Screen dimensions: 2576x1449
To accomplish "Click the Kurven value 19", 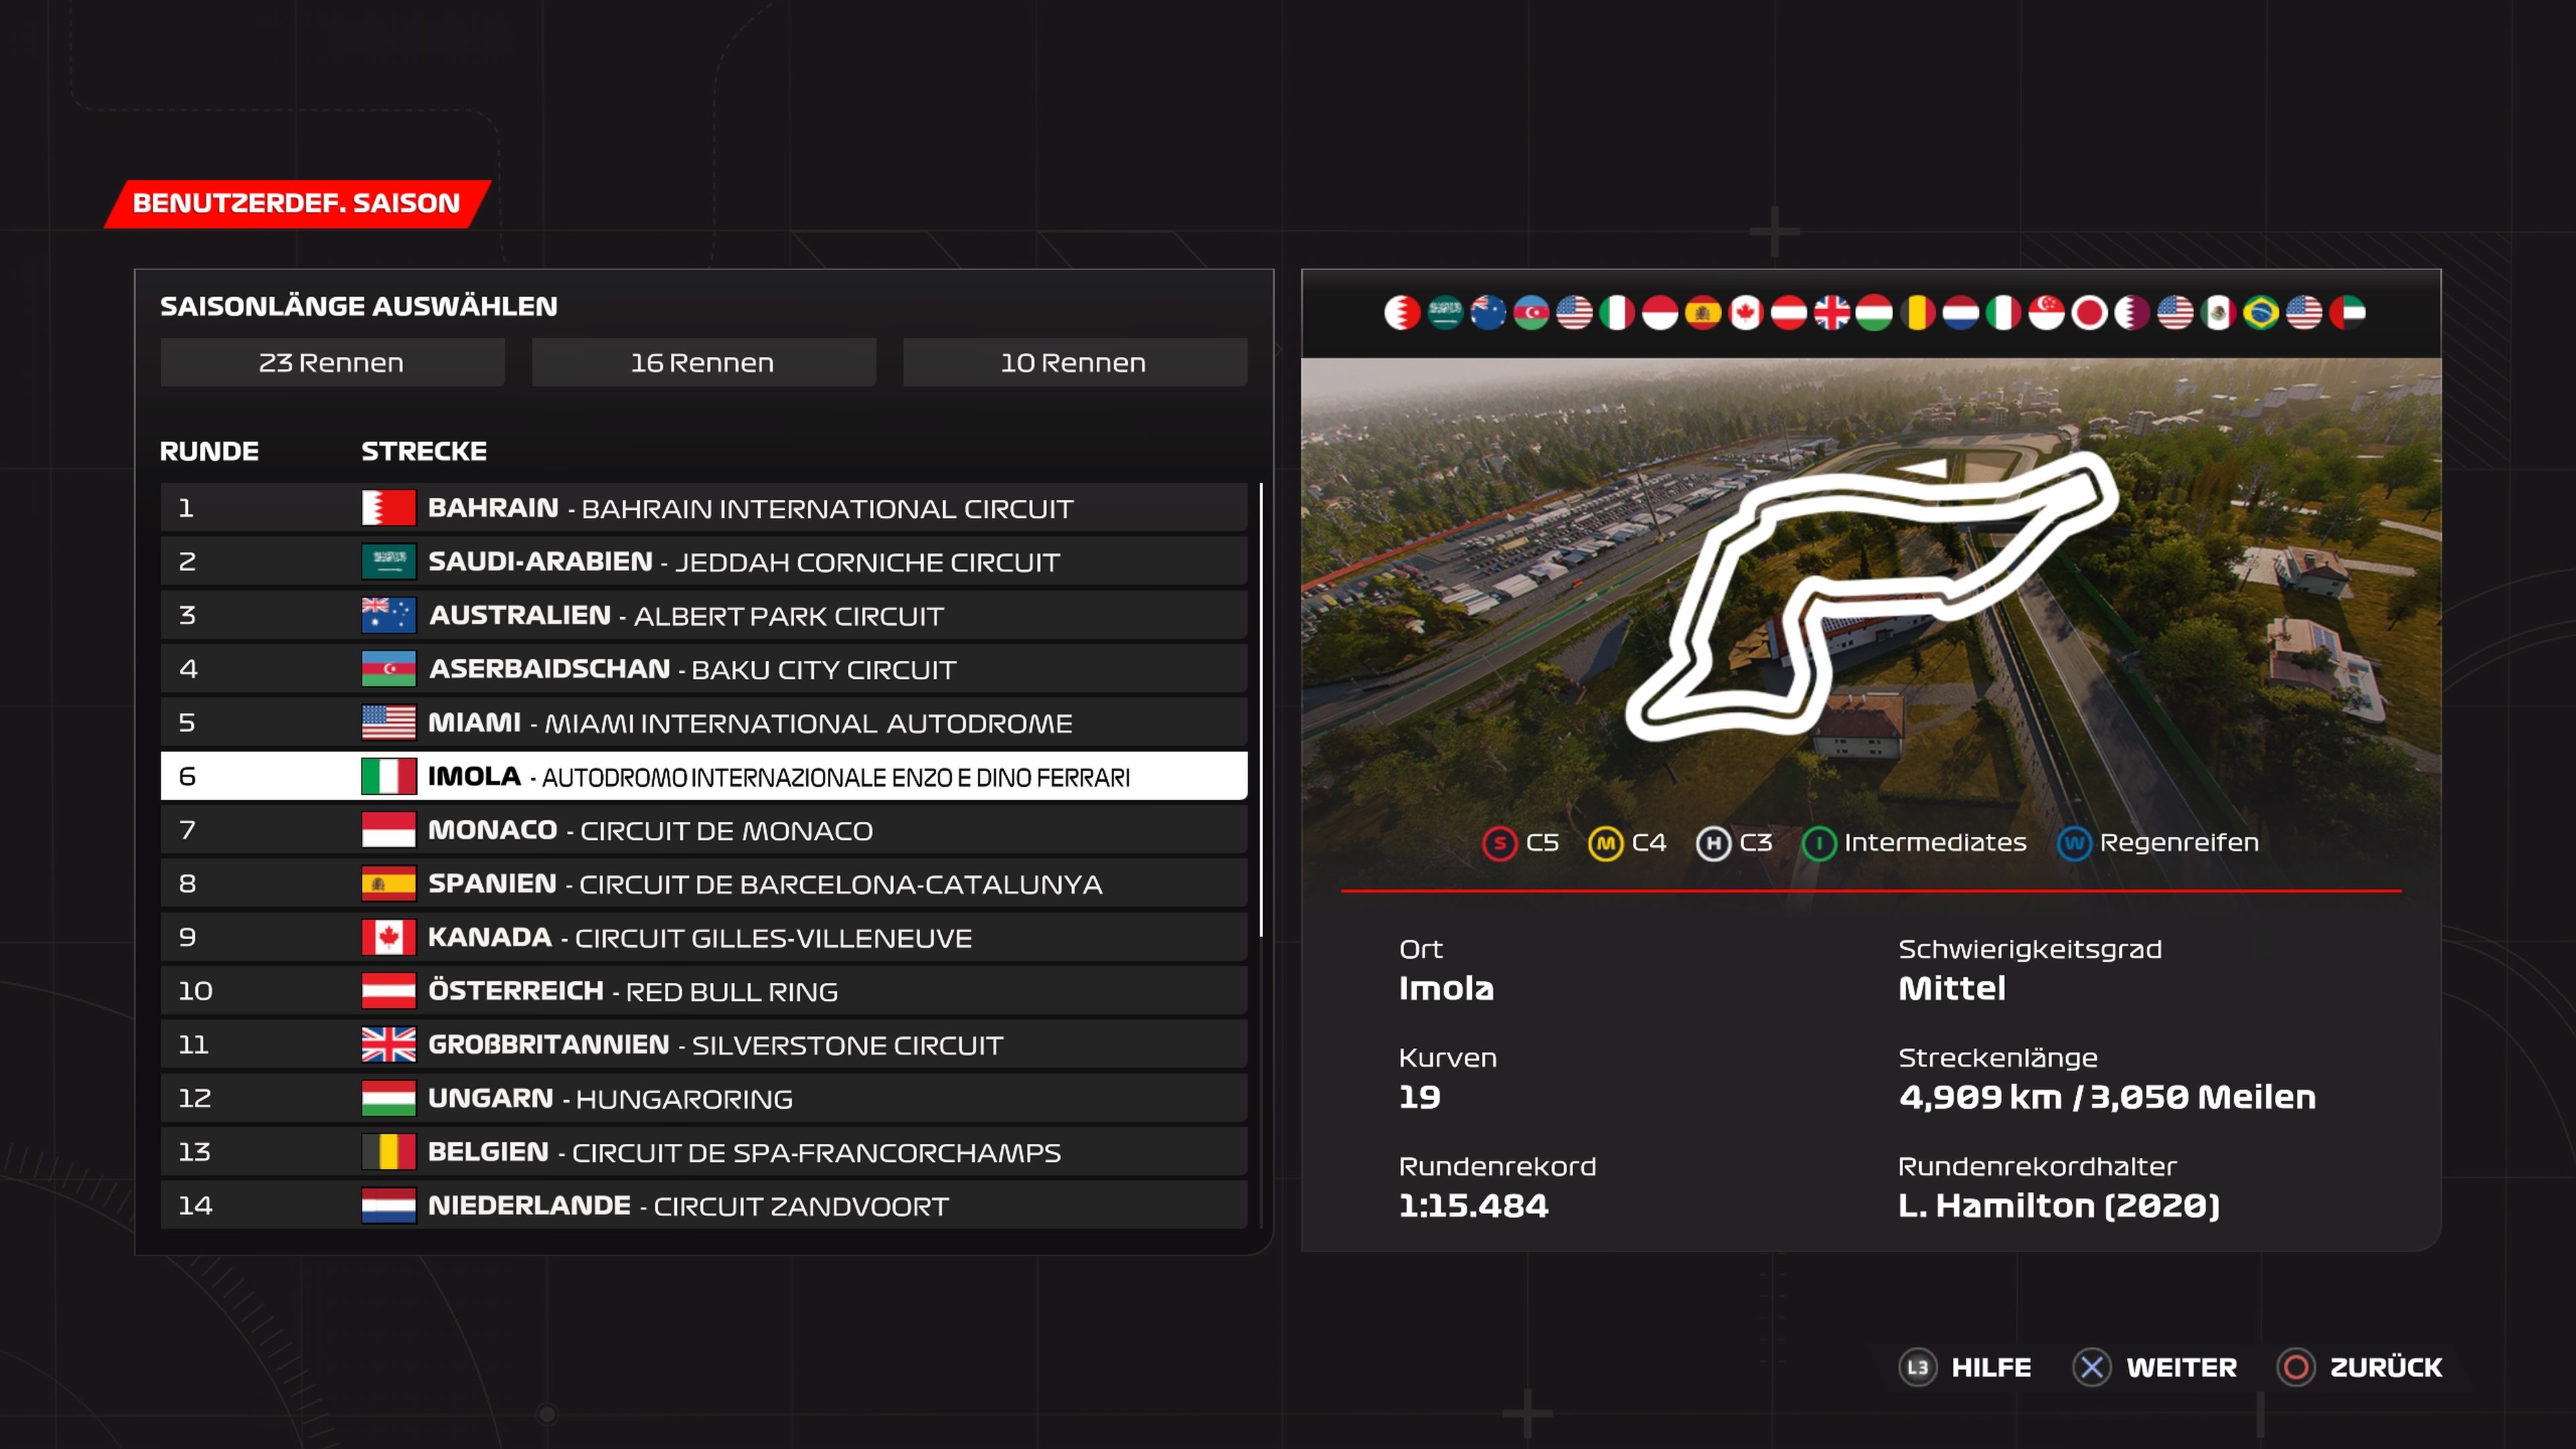I will tap(1420, 1097).
